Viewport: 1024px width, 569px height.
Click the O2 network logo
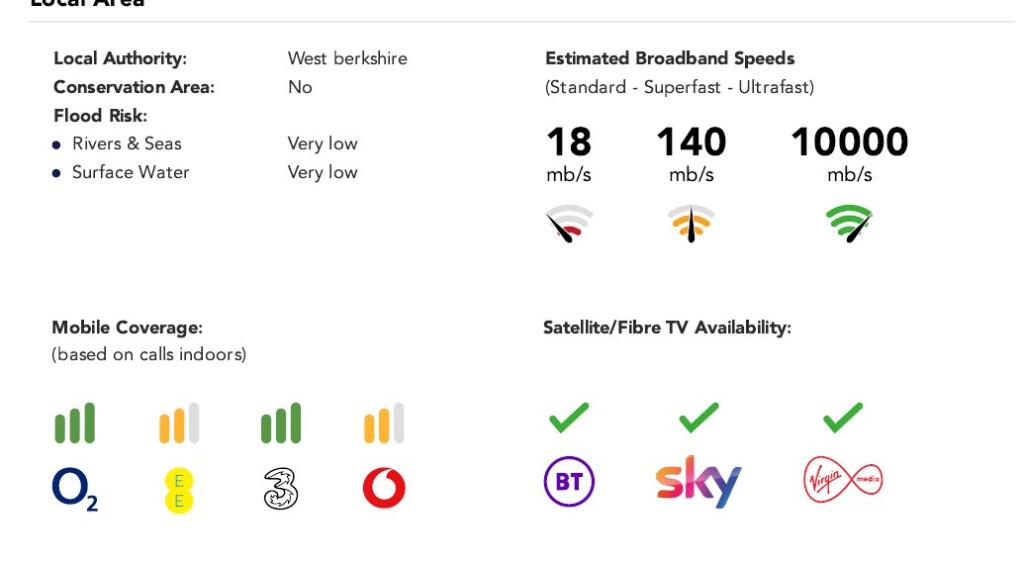coord(75,488)
